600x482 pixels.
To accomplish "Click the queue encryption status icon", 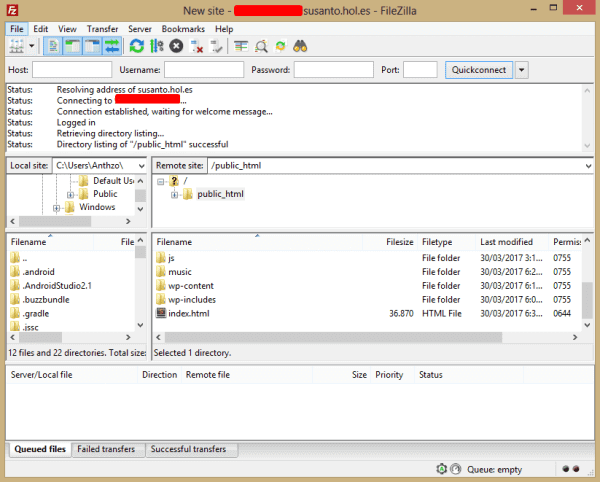I will pyautogui.click(x=442, y=469).
